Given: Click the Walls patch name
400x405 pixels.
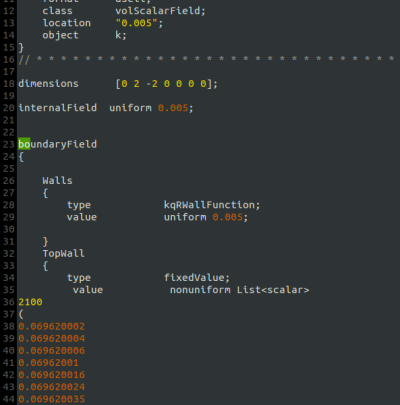Looking at the screenshot, I should point(57,181).
